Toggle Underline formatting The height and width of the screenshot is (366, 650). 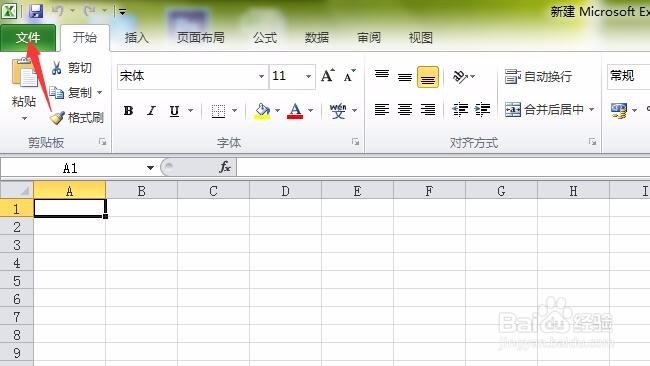tap(175, 111)
